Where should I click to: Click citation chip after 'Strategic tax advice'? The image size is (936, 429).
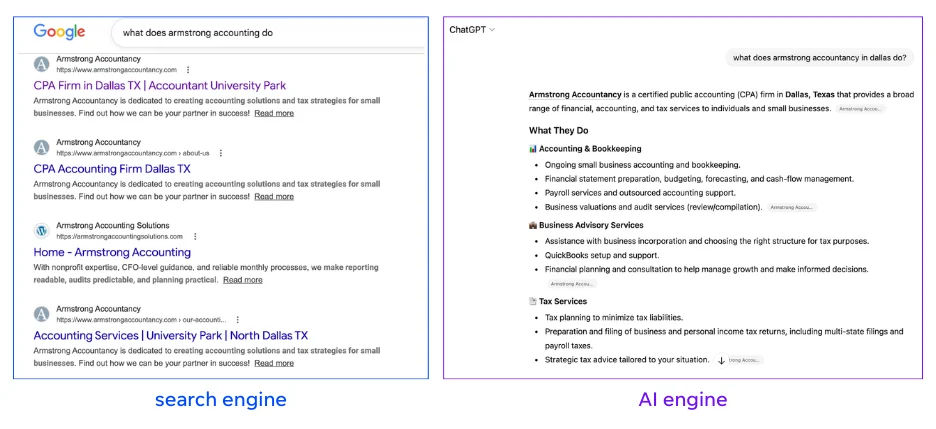(746, 360)
